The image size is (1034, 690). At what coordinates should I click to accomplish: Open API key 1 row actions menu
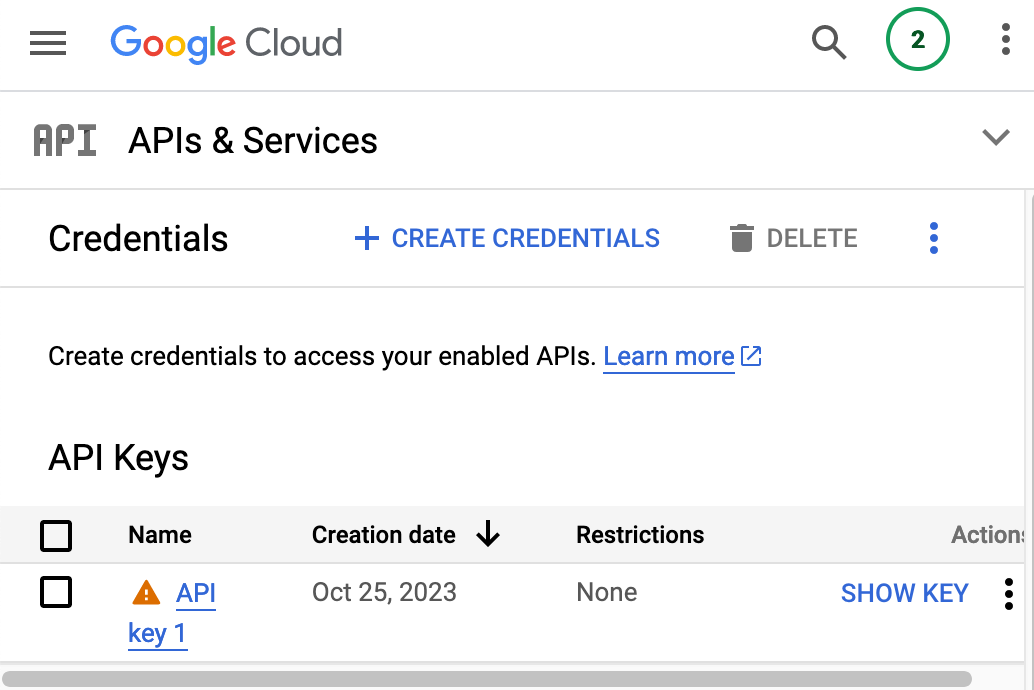tap(1008, 594)
